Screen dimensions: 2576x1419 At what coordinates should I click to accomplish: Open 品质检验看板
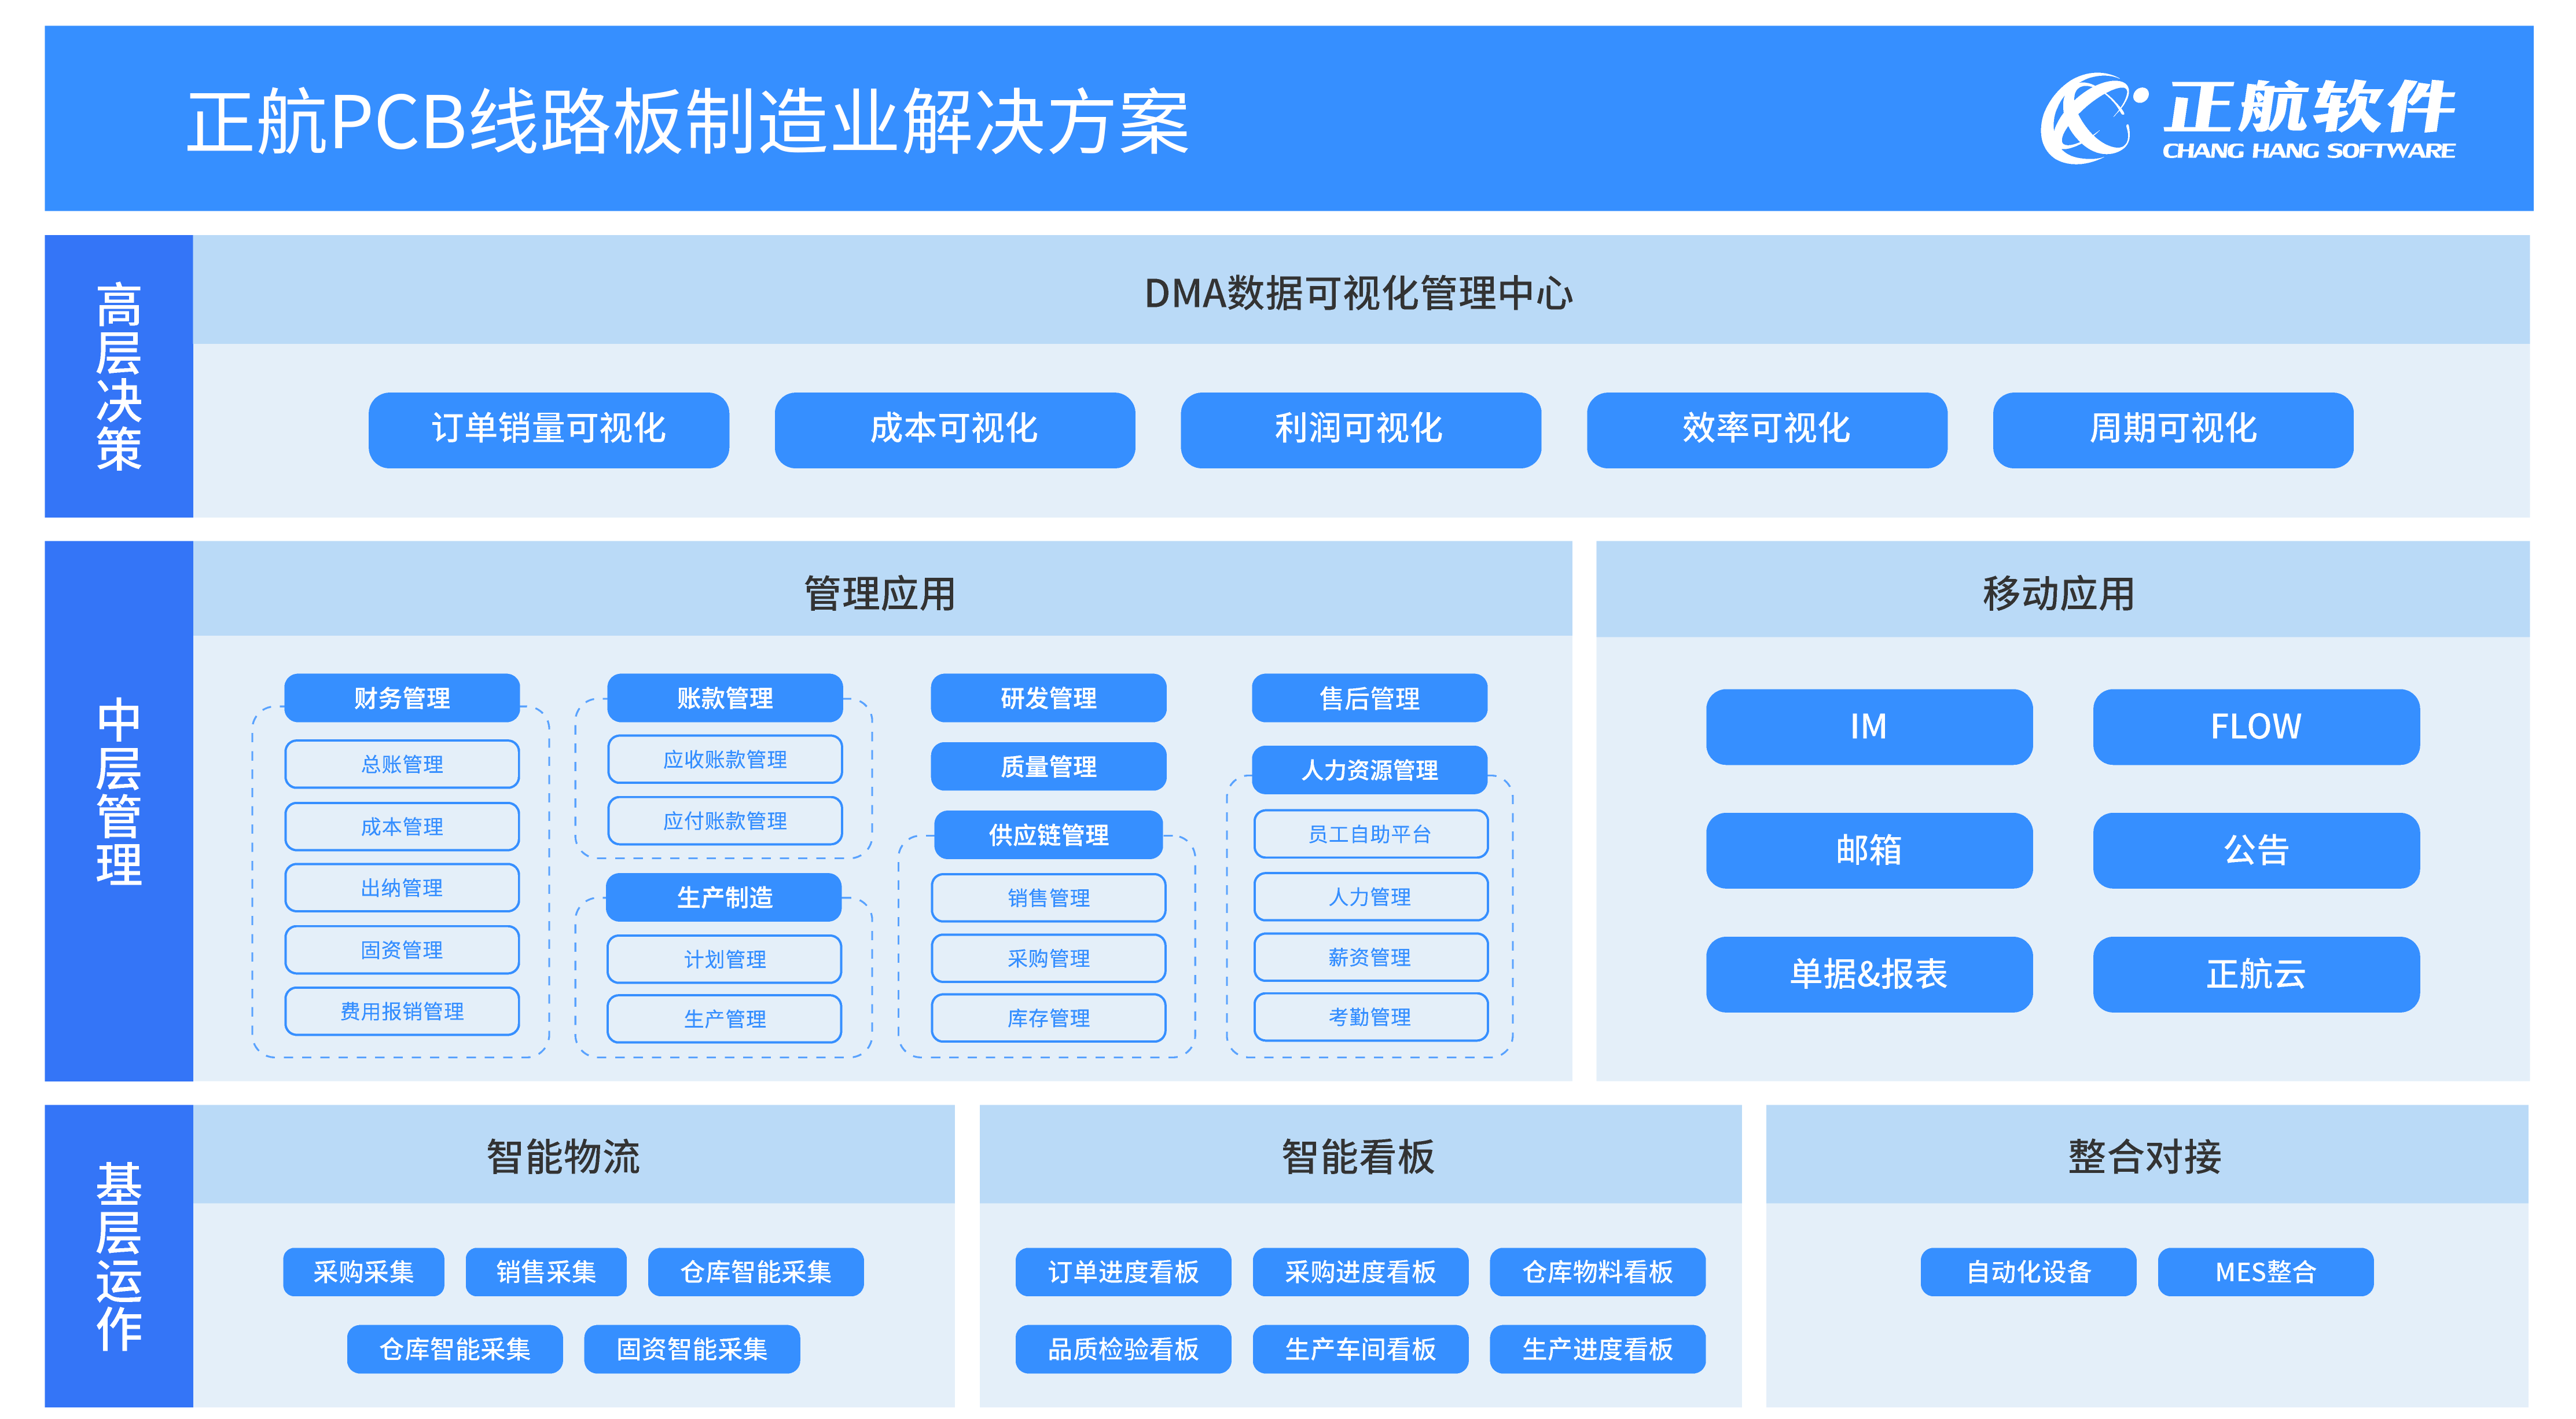[1123, 1349]
